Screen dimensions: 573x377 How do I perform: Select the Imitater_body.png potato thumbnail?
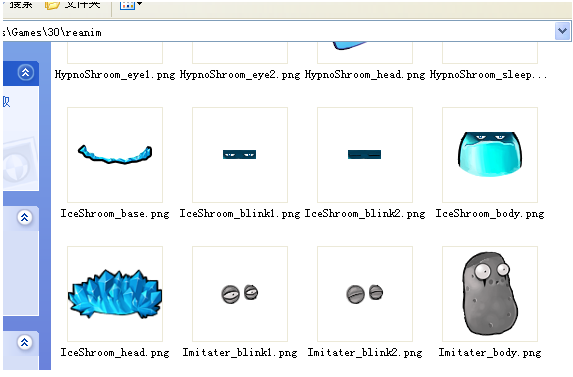(x=490, y=294)
